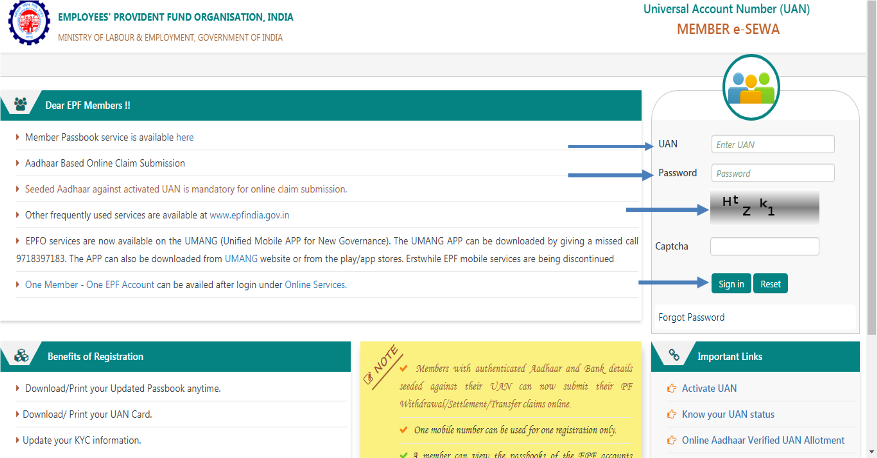Click the Dear EPF Members people icon
The height and width of the screenshot is (458, 877).
(21, 105)
